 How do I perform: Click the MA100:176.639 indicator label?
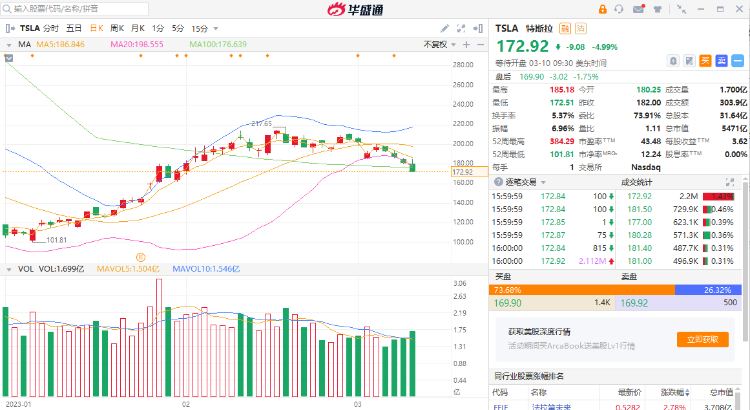[218, 44]
